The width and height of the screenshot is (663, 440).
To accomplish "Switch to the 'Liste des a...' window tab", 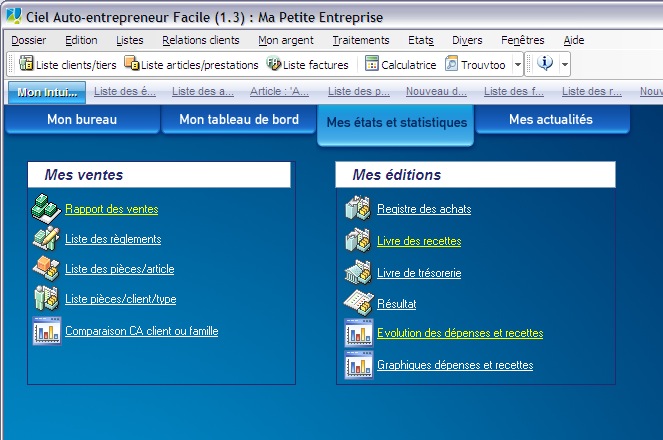I will tap(203, 91).
